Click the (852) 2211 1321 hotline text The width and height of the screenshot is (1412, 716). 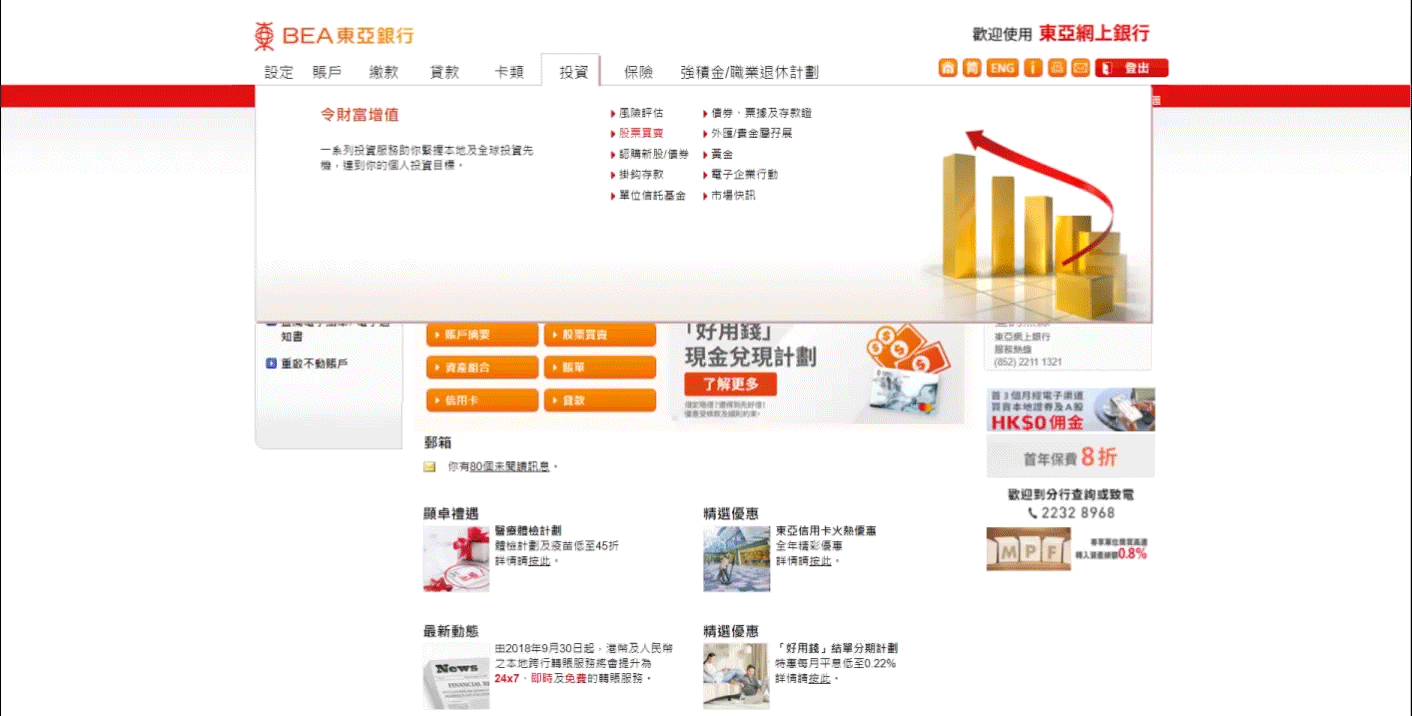[1028, 362]
